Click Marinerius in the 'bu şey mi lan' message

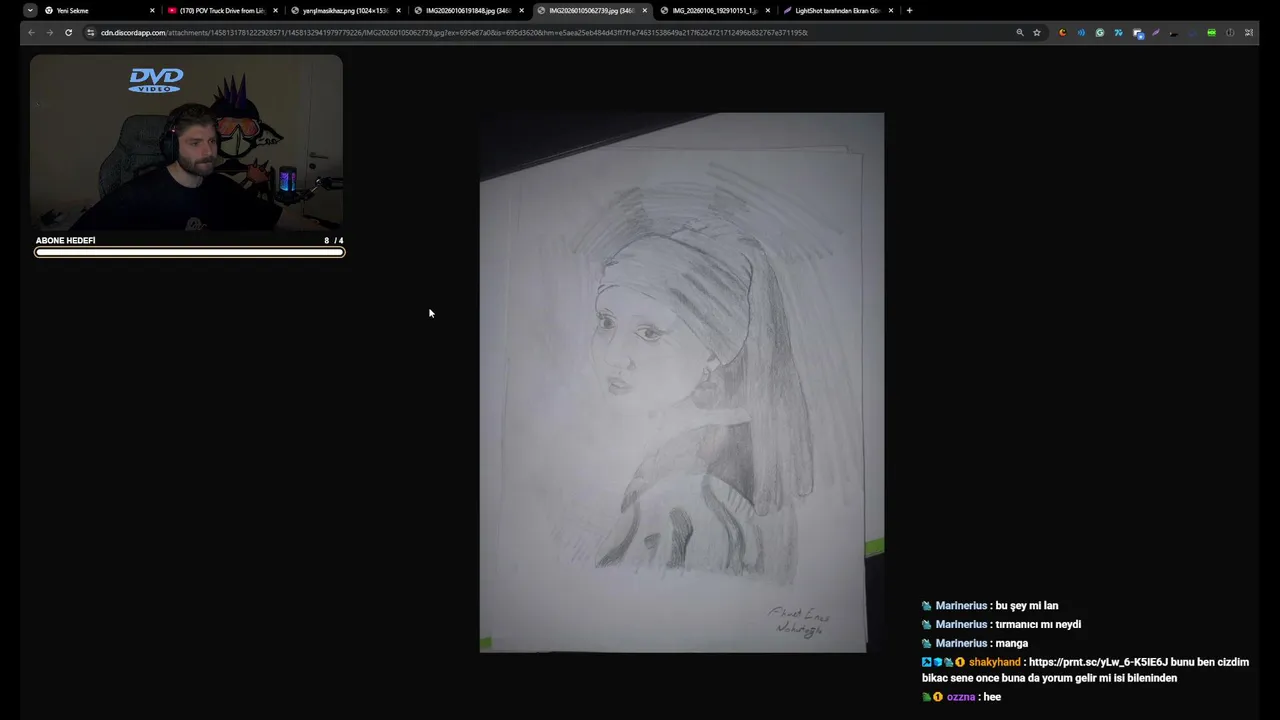coord(961,606)
